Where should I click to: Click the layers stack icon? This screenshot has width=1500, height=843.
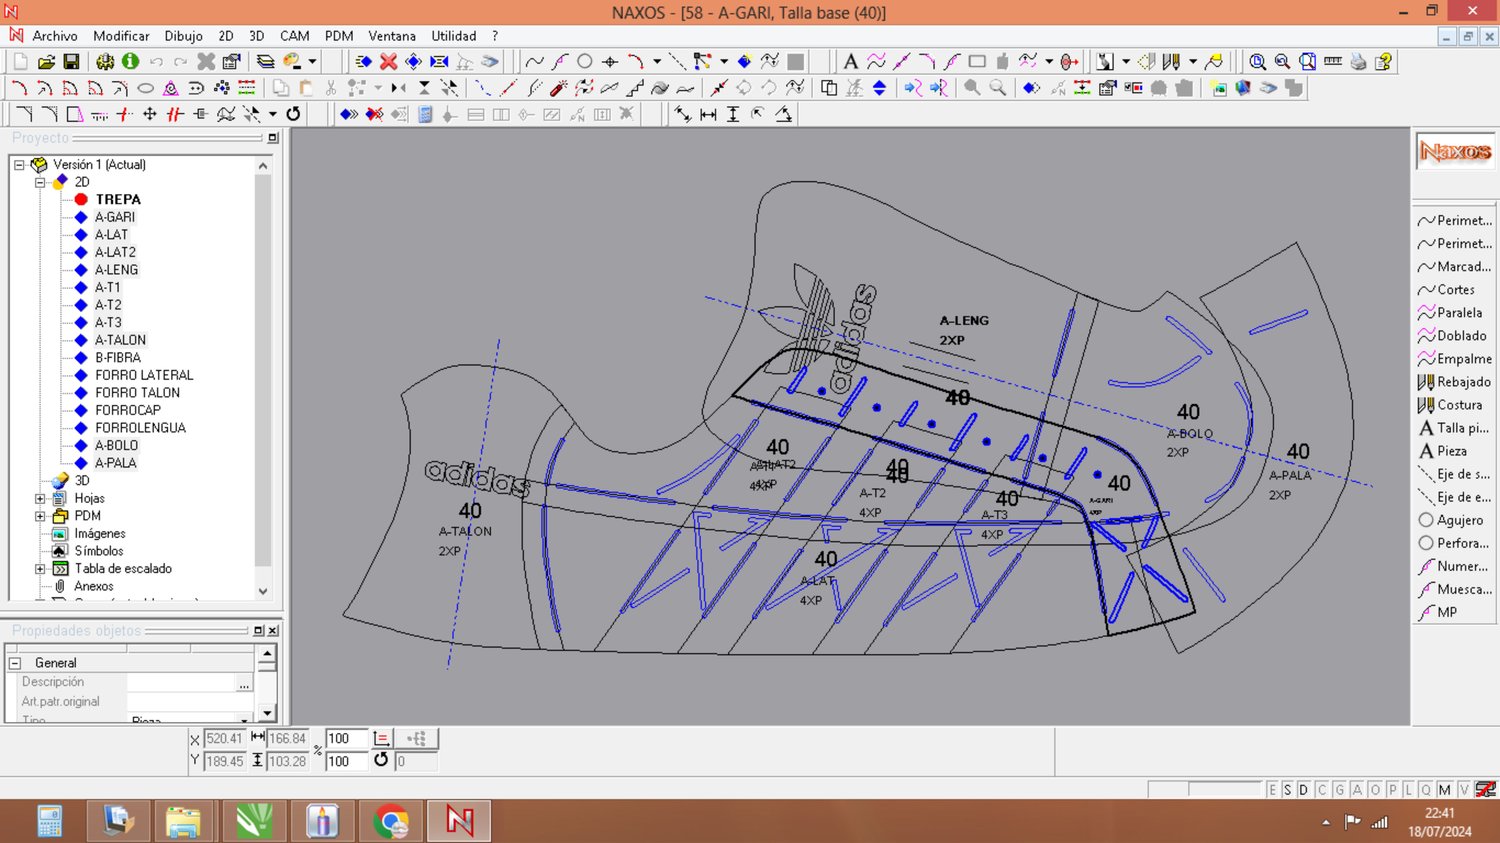[265, 62]
